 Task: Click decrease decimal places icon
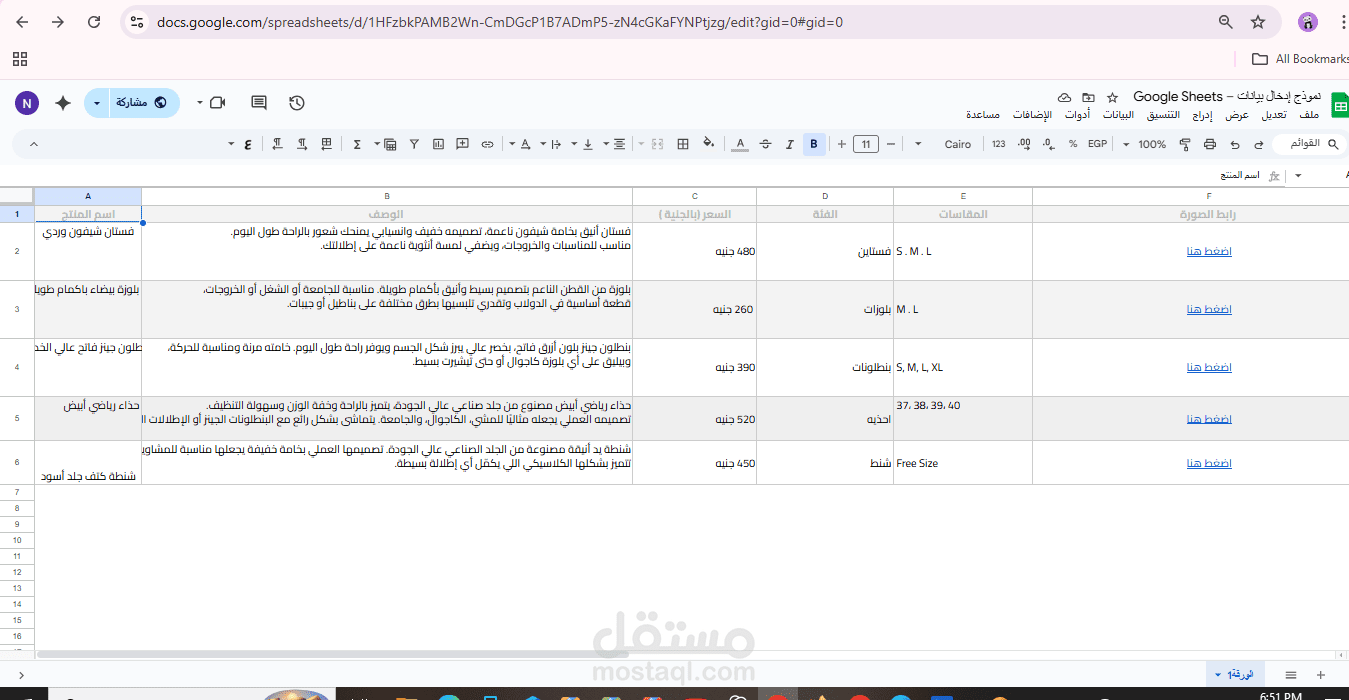pos(1048,145)
